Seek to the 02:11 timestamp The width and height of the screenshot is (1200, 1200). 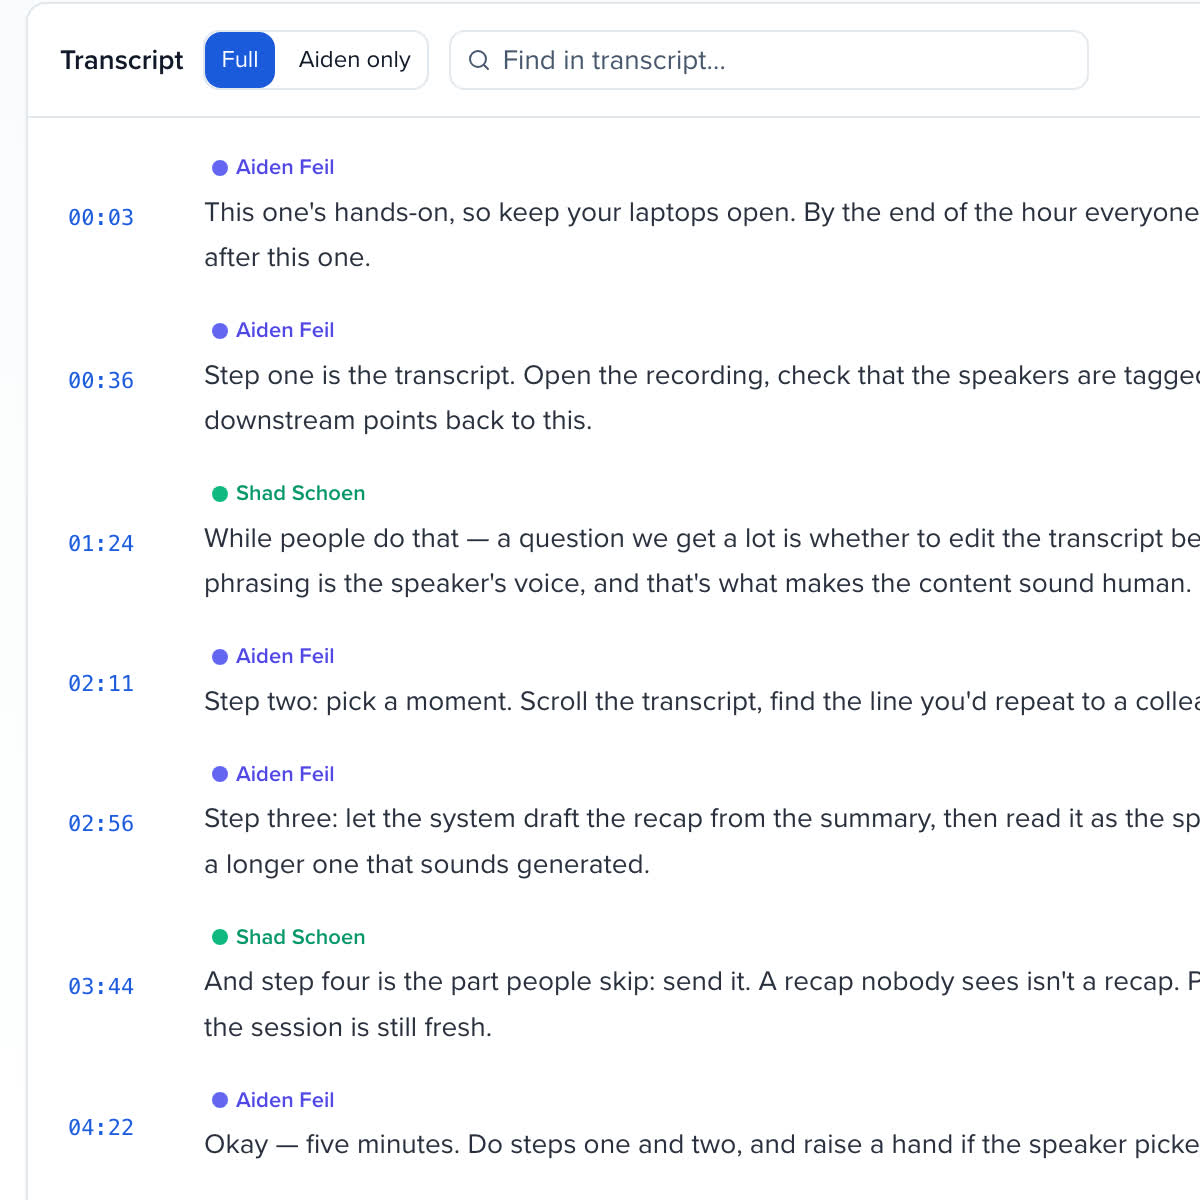click(x=101, y=683)
